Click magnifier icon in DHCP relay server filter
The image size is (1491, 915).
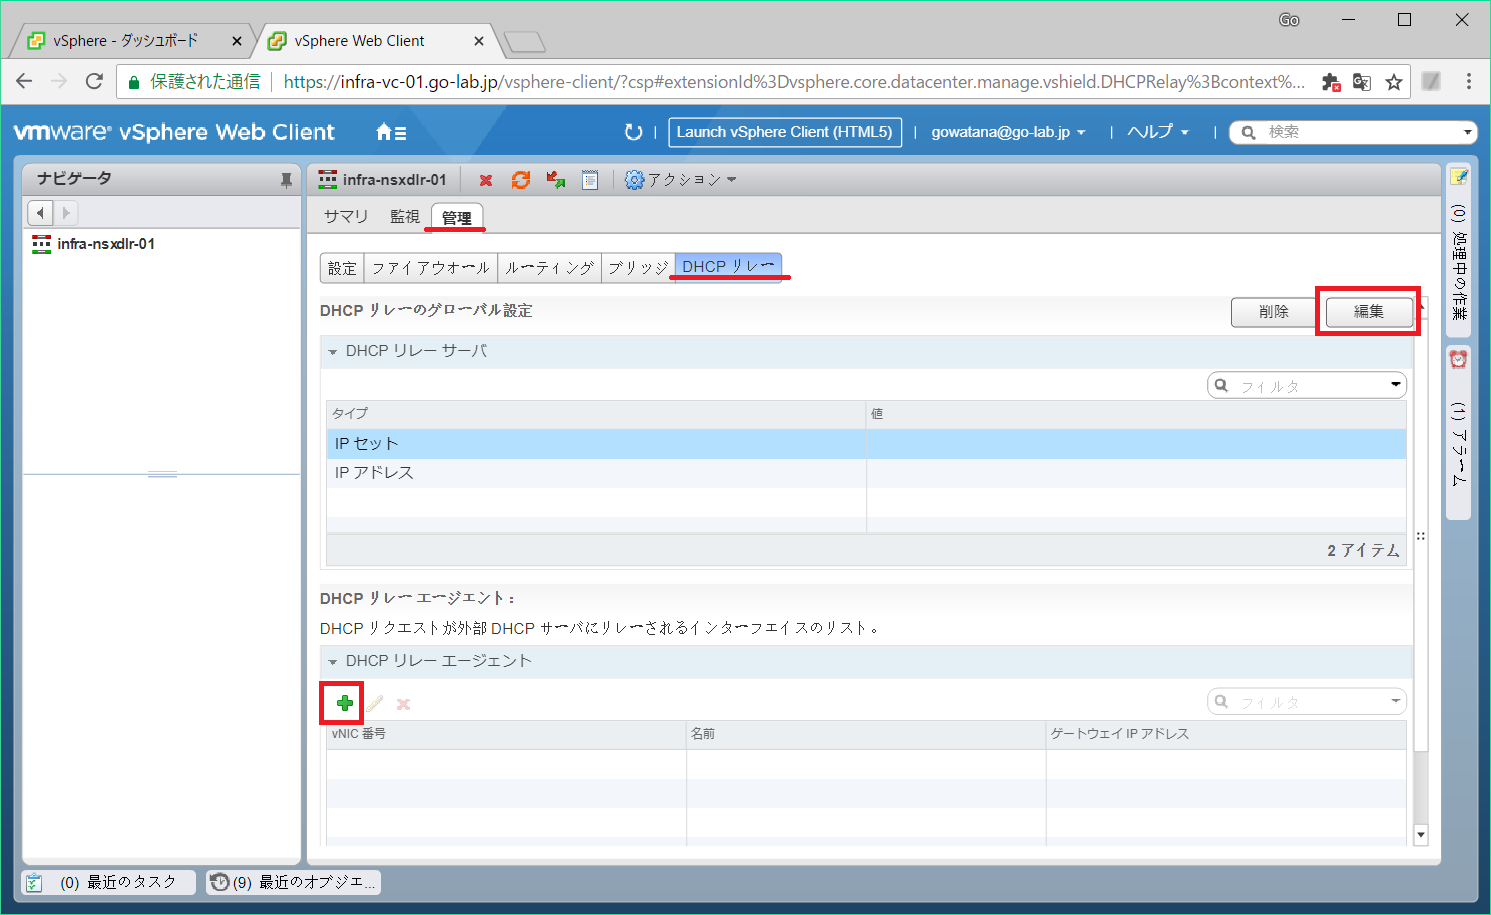1221,385
